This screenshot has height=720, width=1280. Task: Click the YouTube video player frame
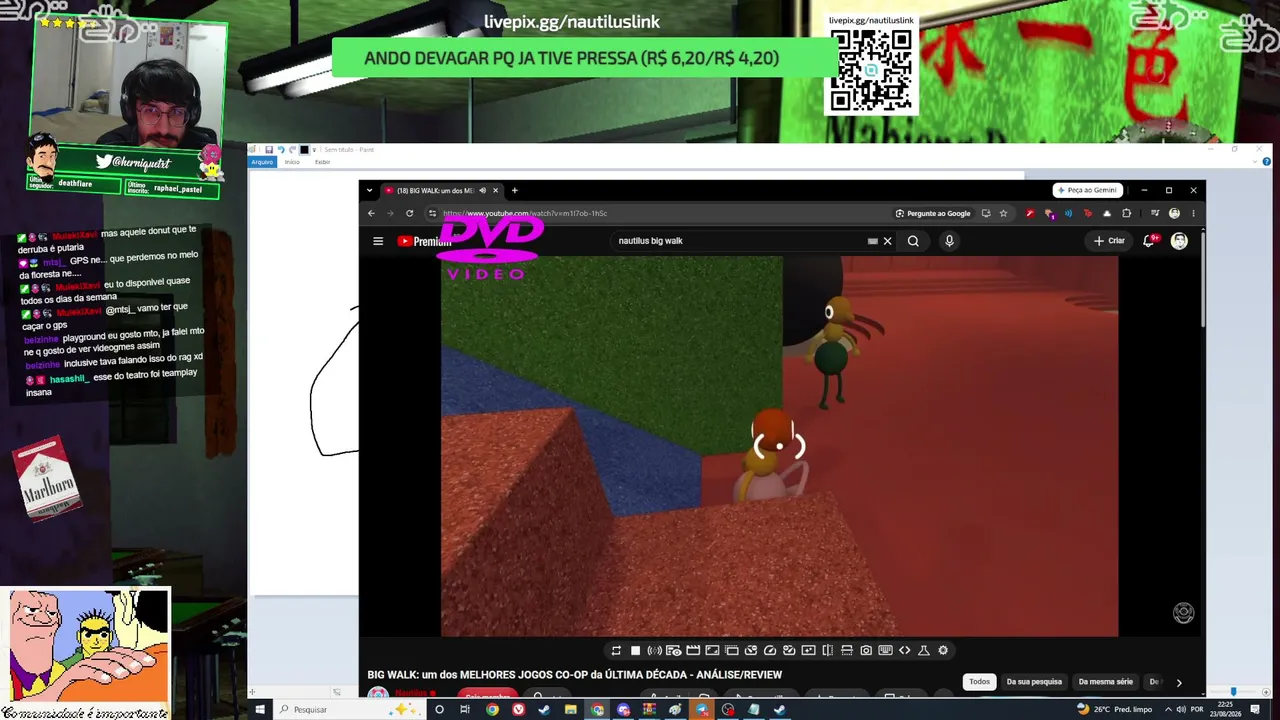pyautogui.click(x=780, y=446)
